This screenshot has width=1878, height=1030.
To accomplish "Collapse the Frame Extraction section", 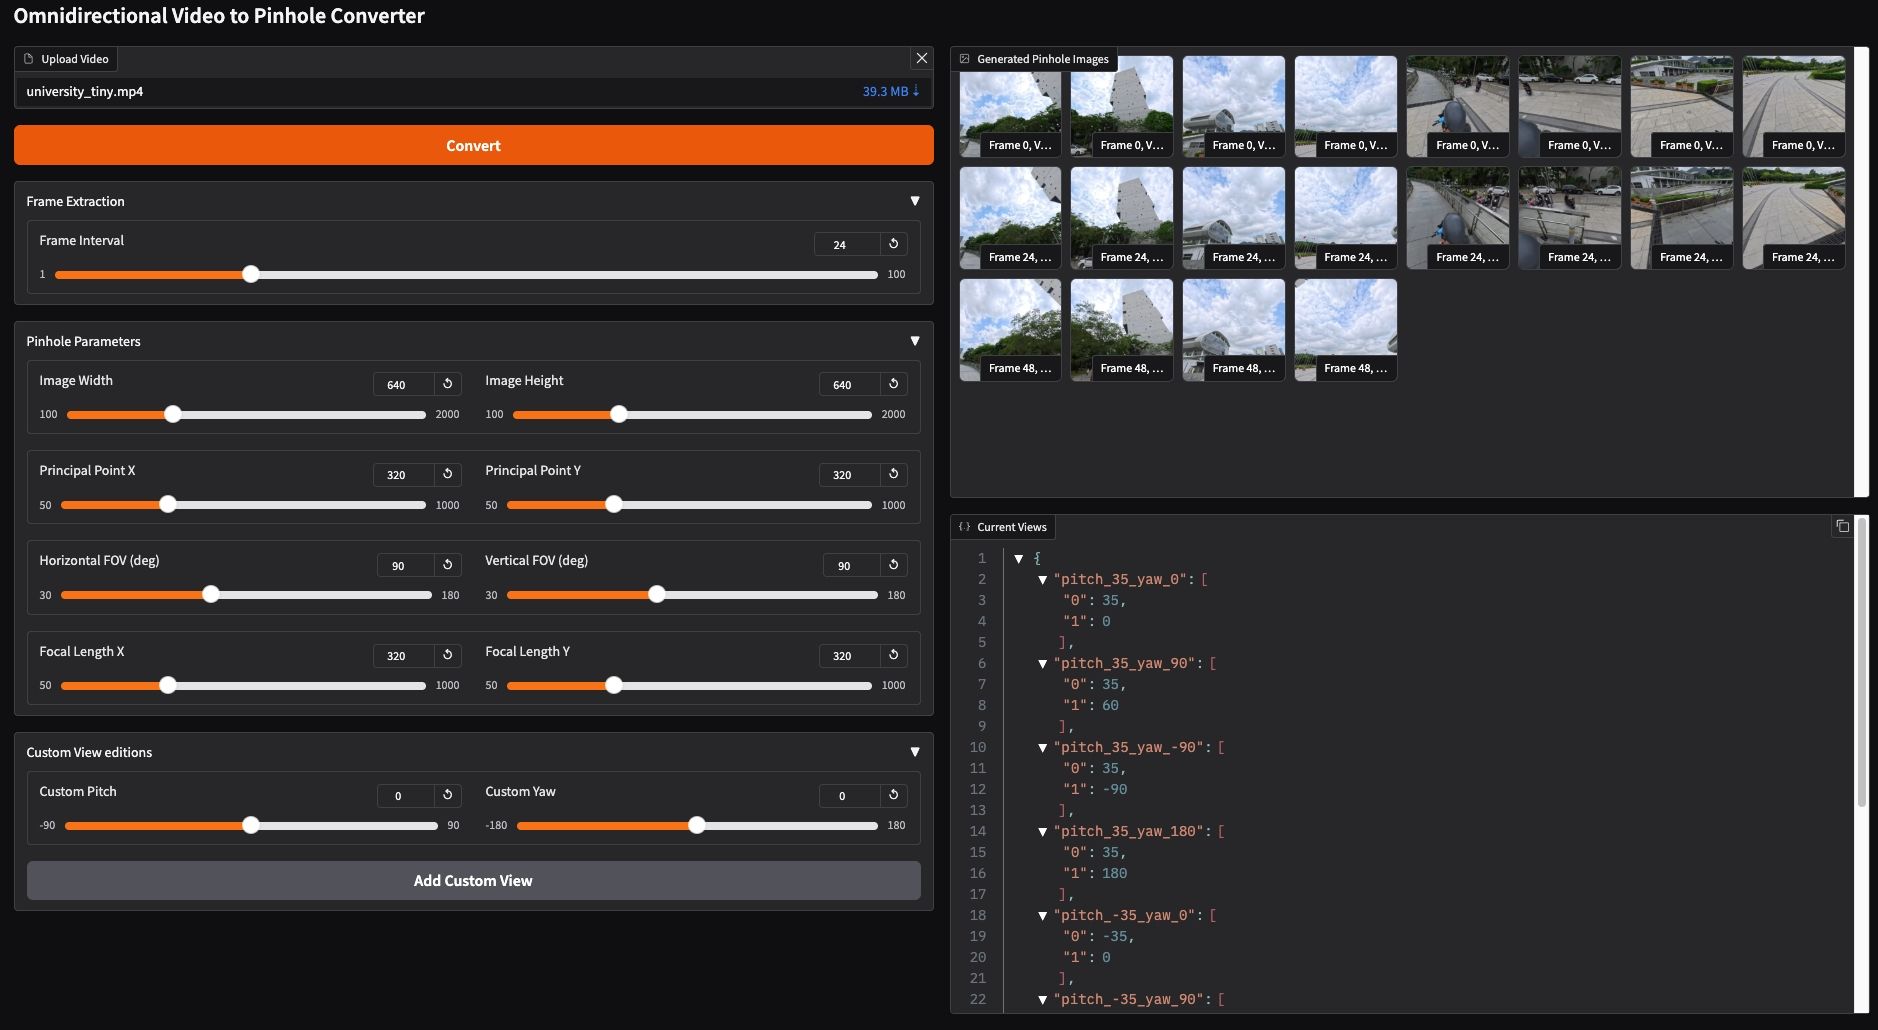I will (x=915, y=201).
